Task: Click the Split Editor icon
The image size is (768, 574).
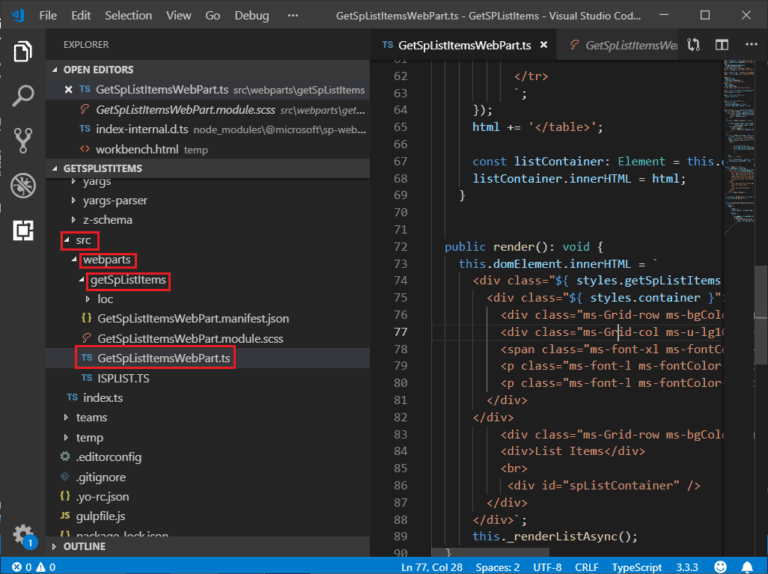Action: tap(721, 45)
